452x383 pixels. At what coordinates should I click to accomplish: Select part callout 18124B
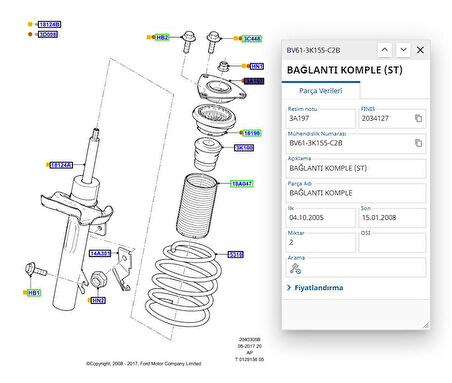click(x=50, y=24)
